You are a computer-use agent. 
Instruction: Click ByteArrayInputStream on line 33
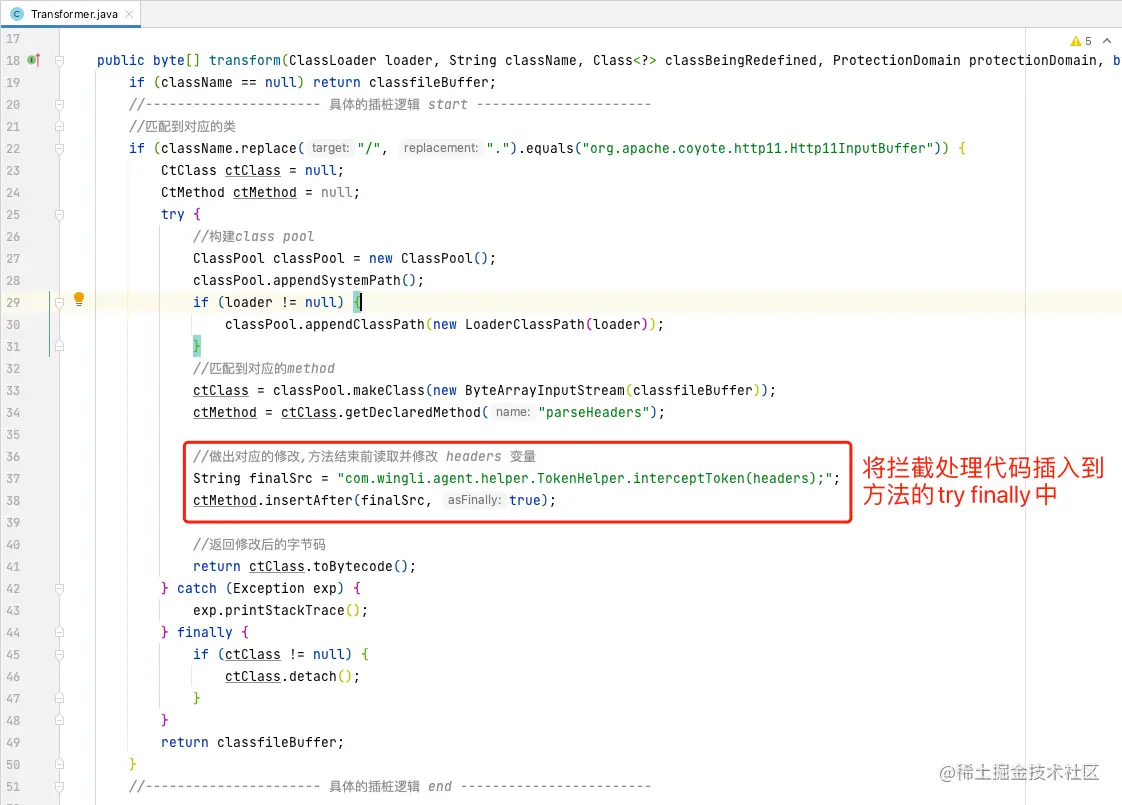coord(545,390)
